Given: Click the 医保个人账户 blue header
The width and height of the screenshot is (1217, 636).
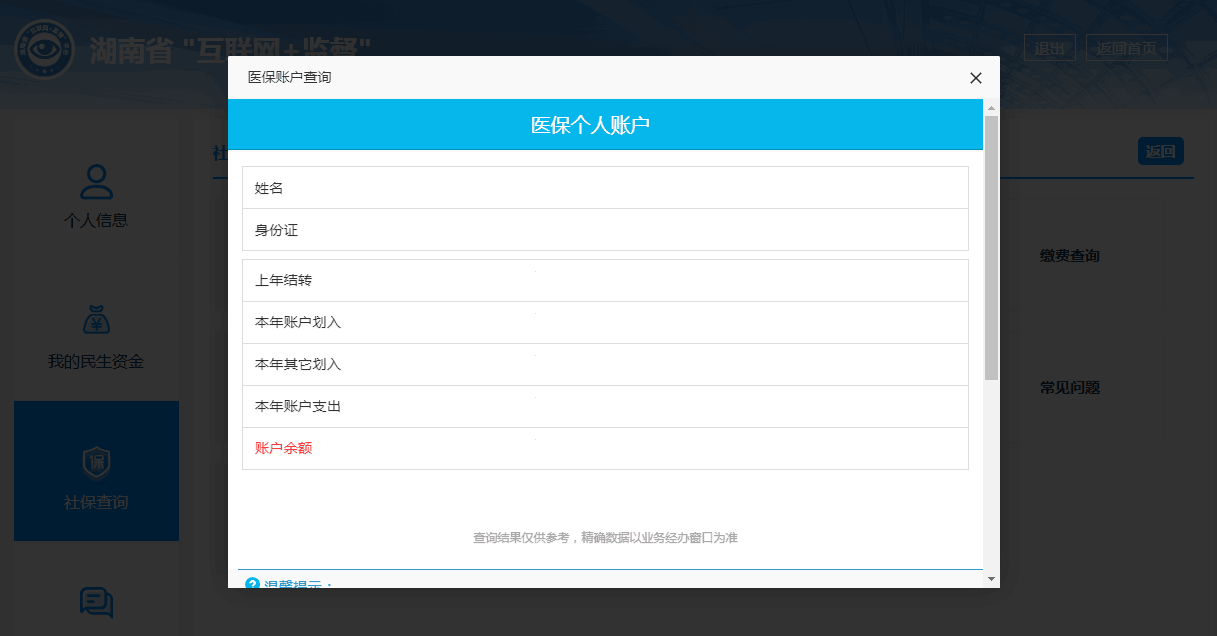Looking at the screenshot, I should 605,125.
